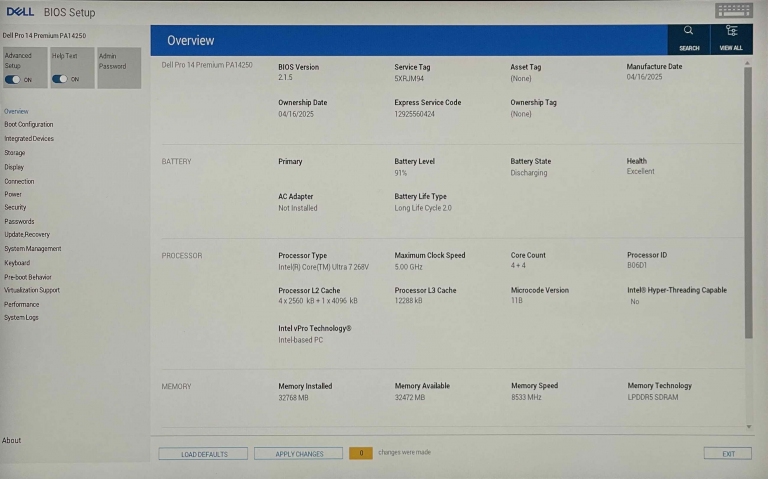The image size is (768, 479).
Task: Toggle Help Text switch
Action: click(60, 79)
